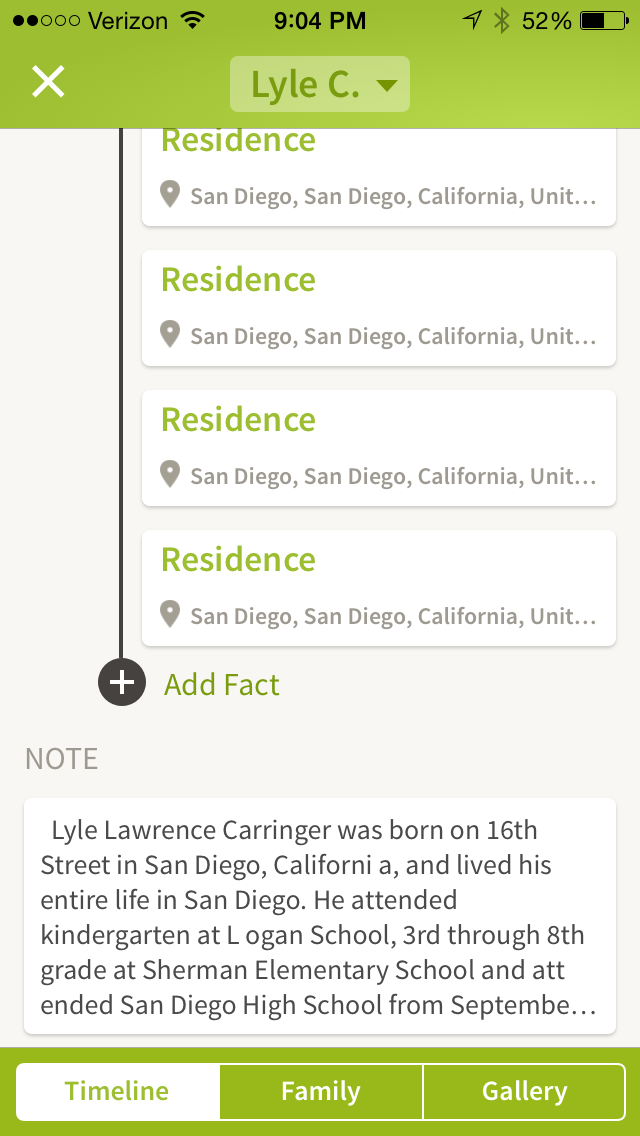Tap Add Fact to create a new fact
Image resolution: width=640 pixels, height=1136 pixels.
221,683
